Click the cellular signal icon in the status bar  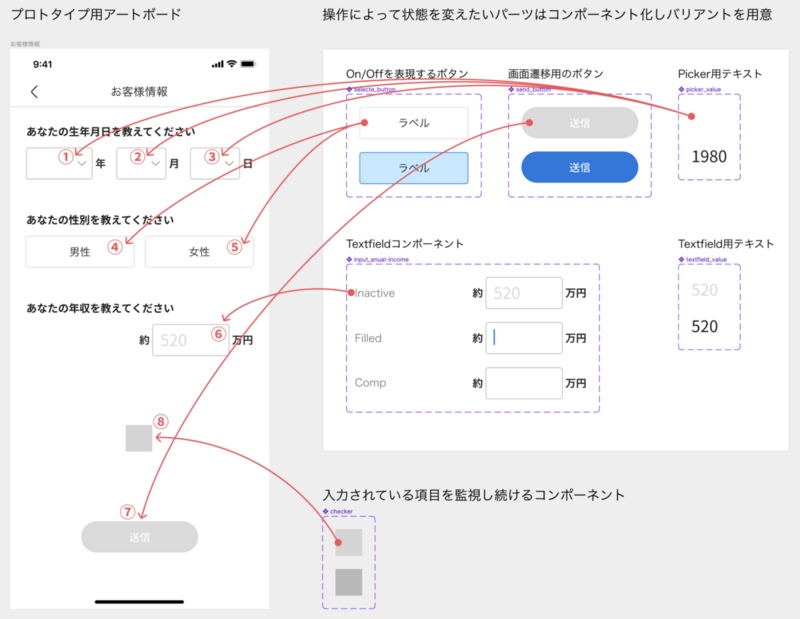click(x=217, y=64)
